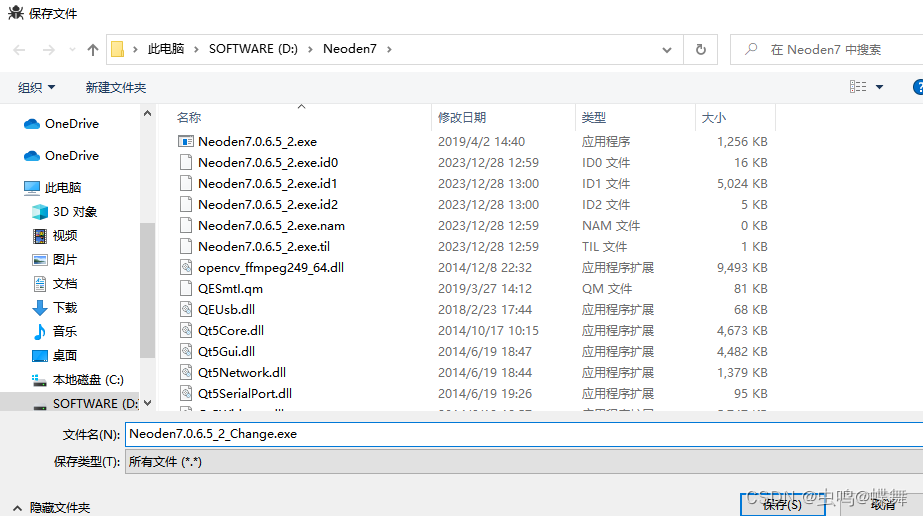
Task: Create a new folder with 新建文件夹
Action: (x=115, y=88)
